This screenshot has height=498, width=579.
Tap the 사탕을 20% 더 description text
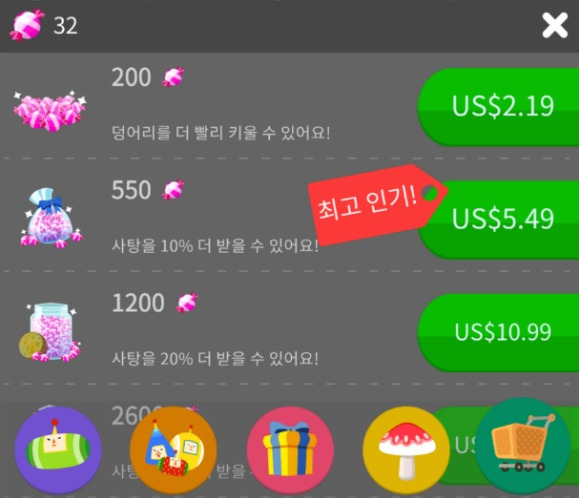click(x=215, y=358)
